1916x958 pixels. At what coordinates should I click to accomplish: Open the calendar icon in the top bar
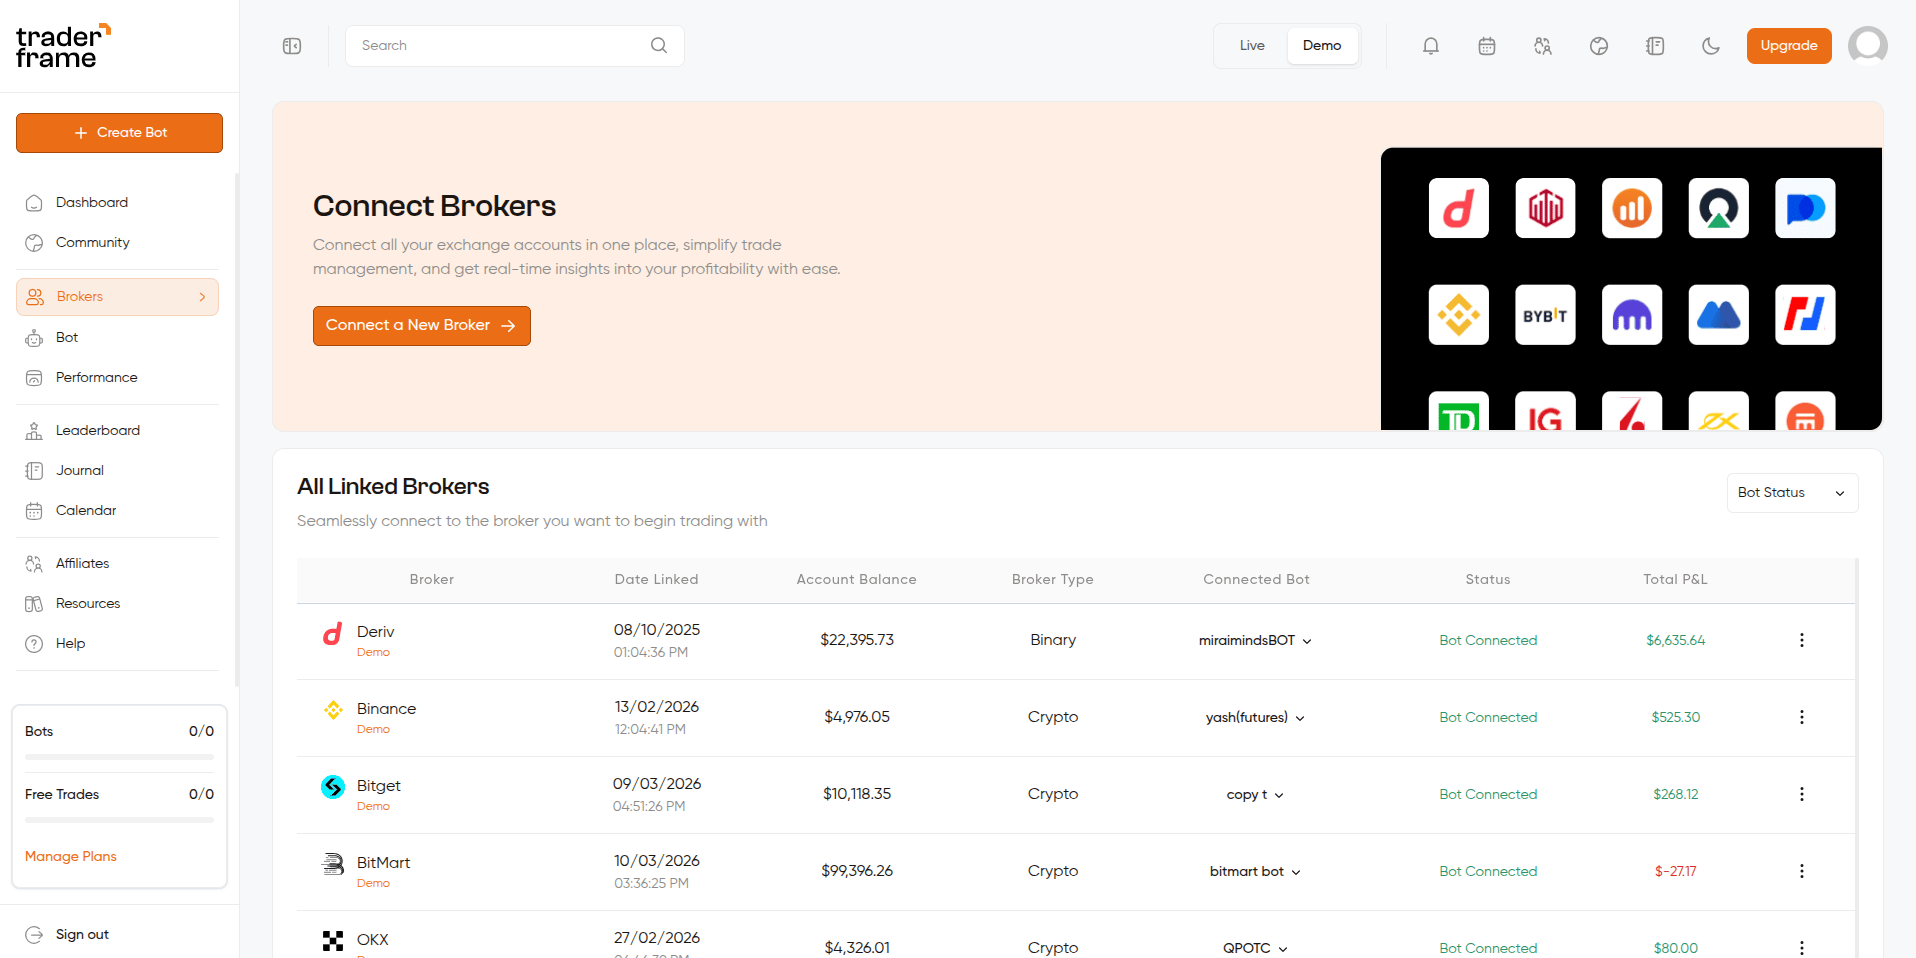1487,46
